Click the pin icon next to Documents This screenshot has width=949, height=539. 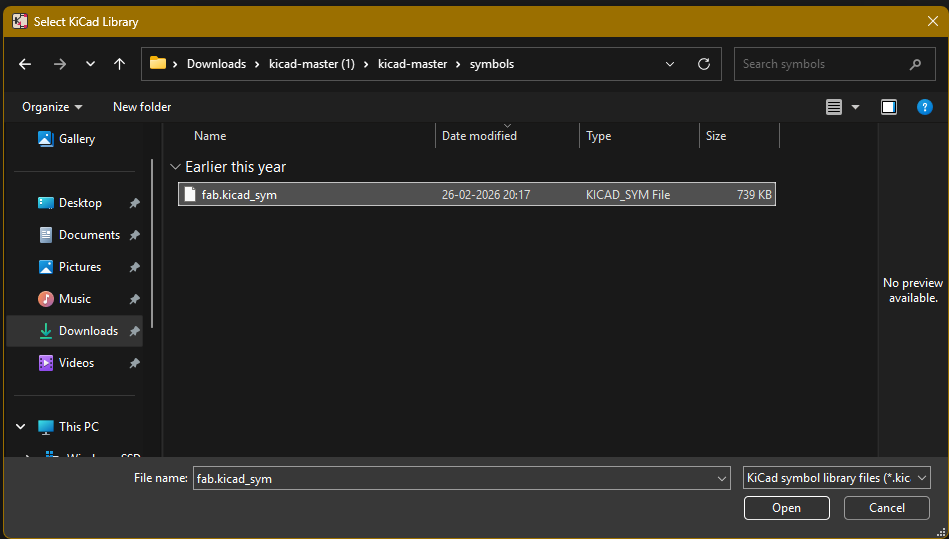[x=134, y=235]
